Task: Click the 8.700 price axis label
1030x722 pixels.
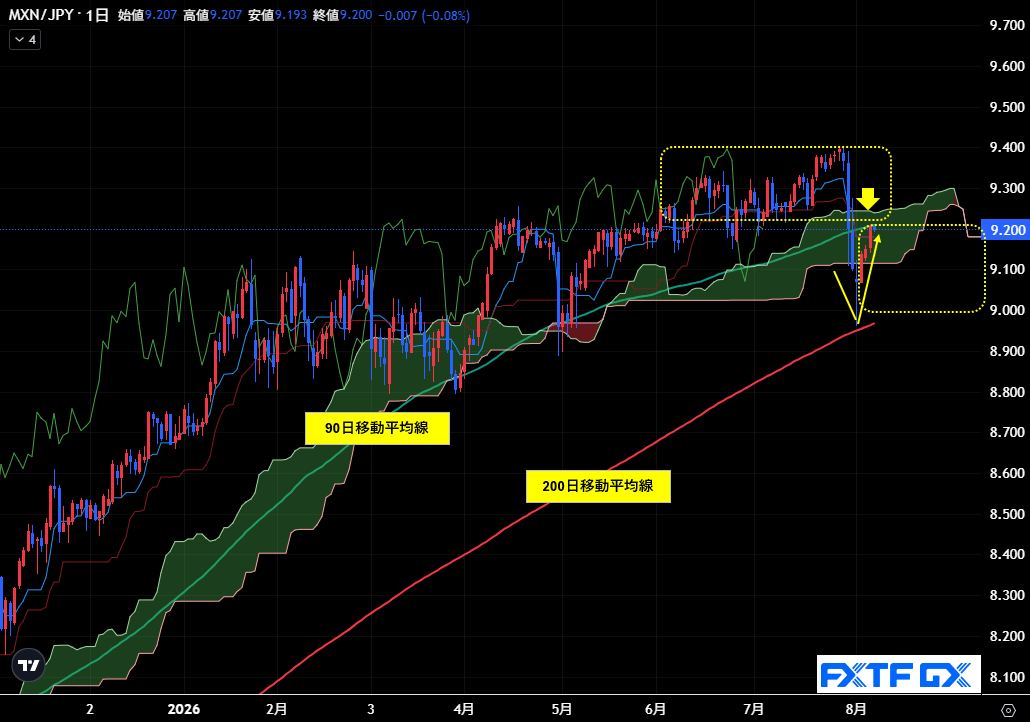Action: (x=1007, y=432)
